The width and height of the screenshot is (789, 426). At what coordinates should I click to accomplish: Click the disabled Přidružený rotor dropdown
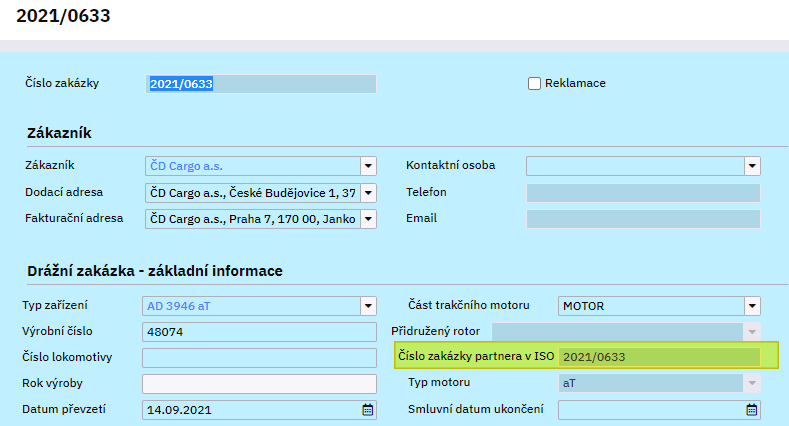(624, 331)
